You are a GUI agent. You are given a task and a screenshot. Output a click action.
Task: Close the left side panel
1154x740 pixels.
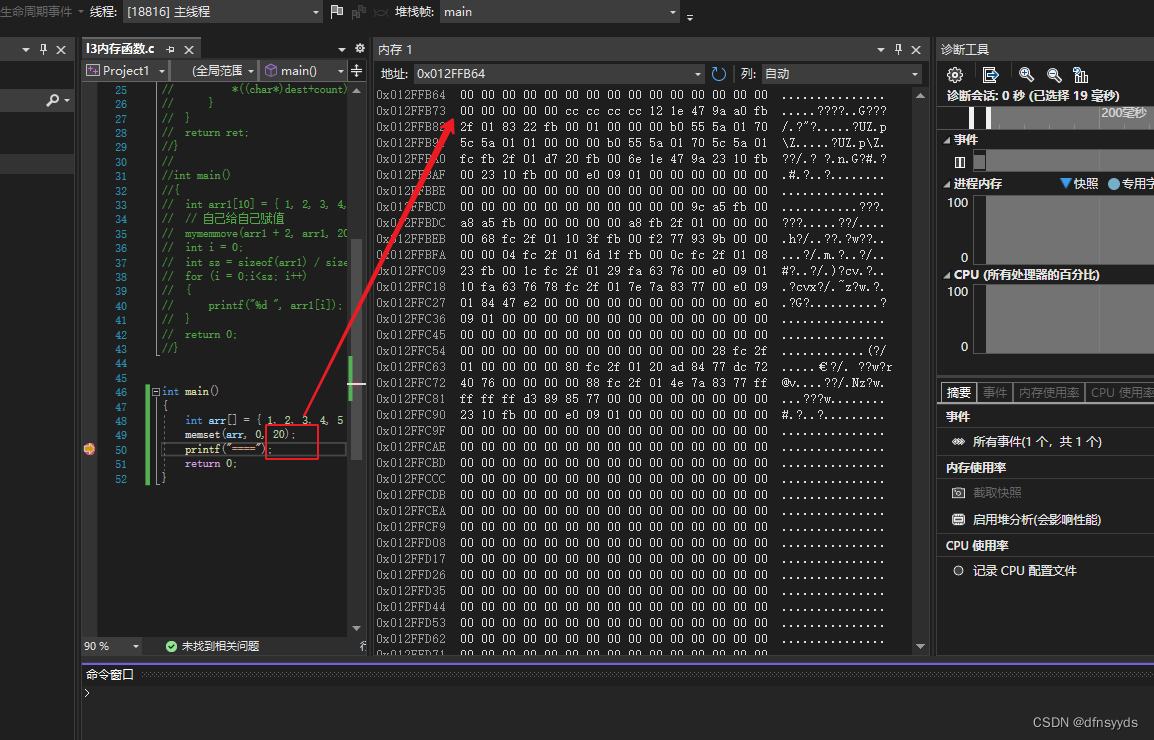tap(61, 49)
